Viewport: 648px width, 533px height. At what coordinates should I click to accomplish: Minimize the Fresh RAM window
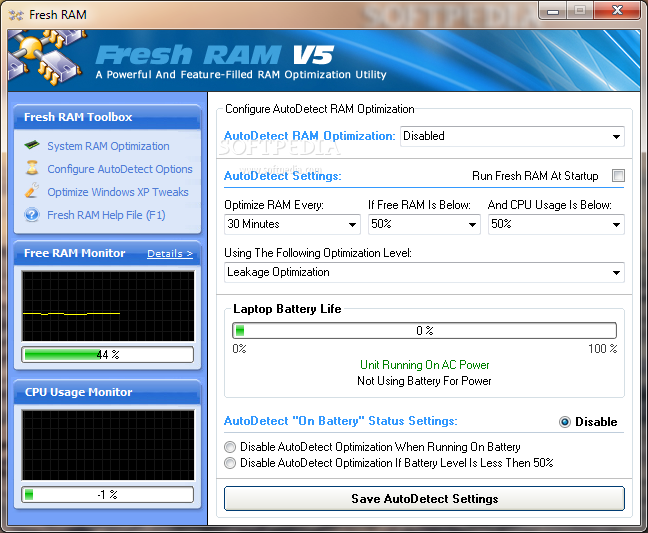tap(553, 11)
